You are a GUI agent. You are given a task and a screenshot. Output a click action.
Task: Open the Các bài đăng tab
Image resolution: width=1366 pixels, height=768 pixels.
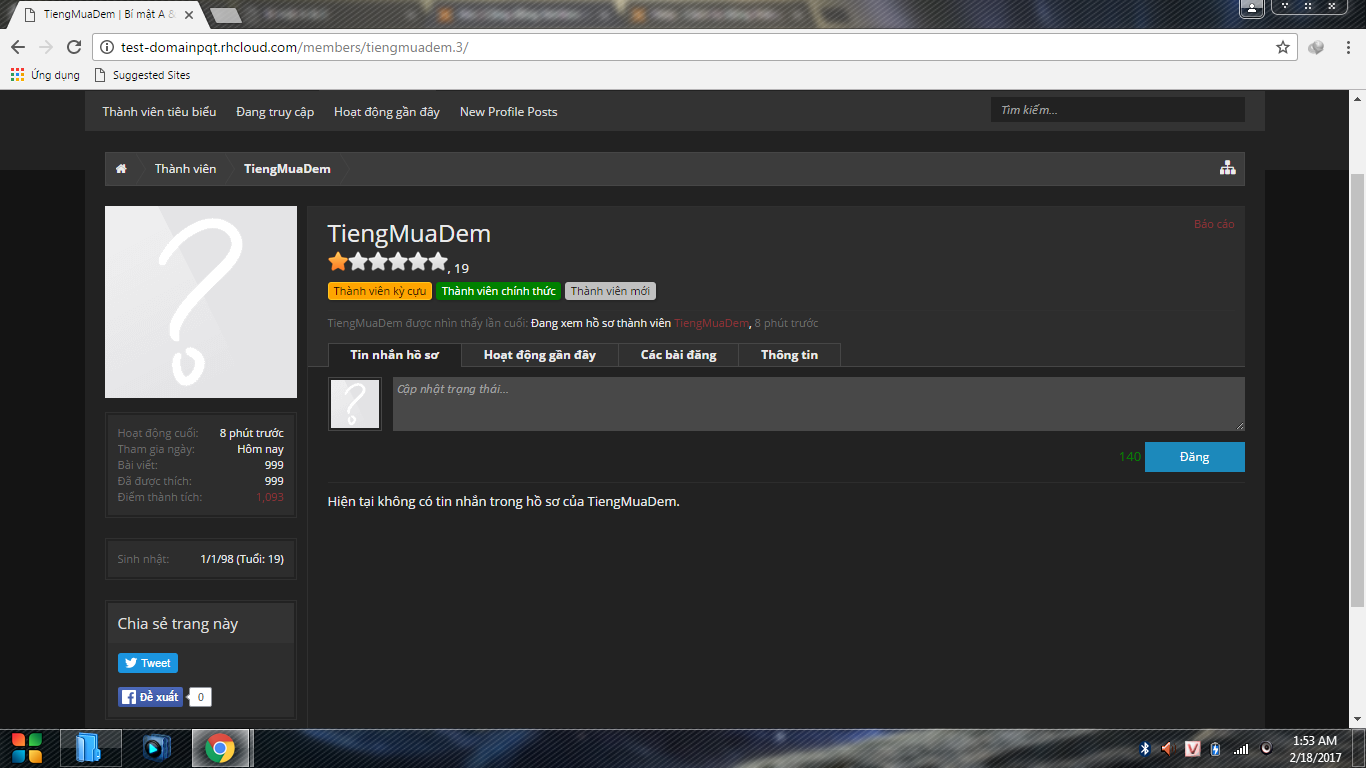click(x=678, y=355)
